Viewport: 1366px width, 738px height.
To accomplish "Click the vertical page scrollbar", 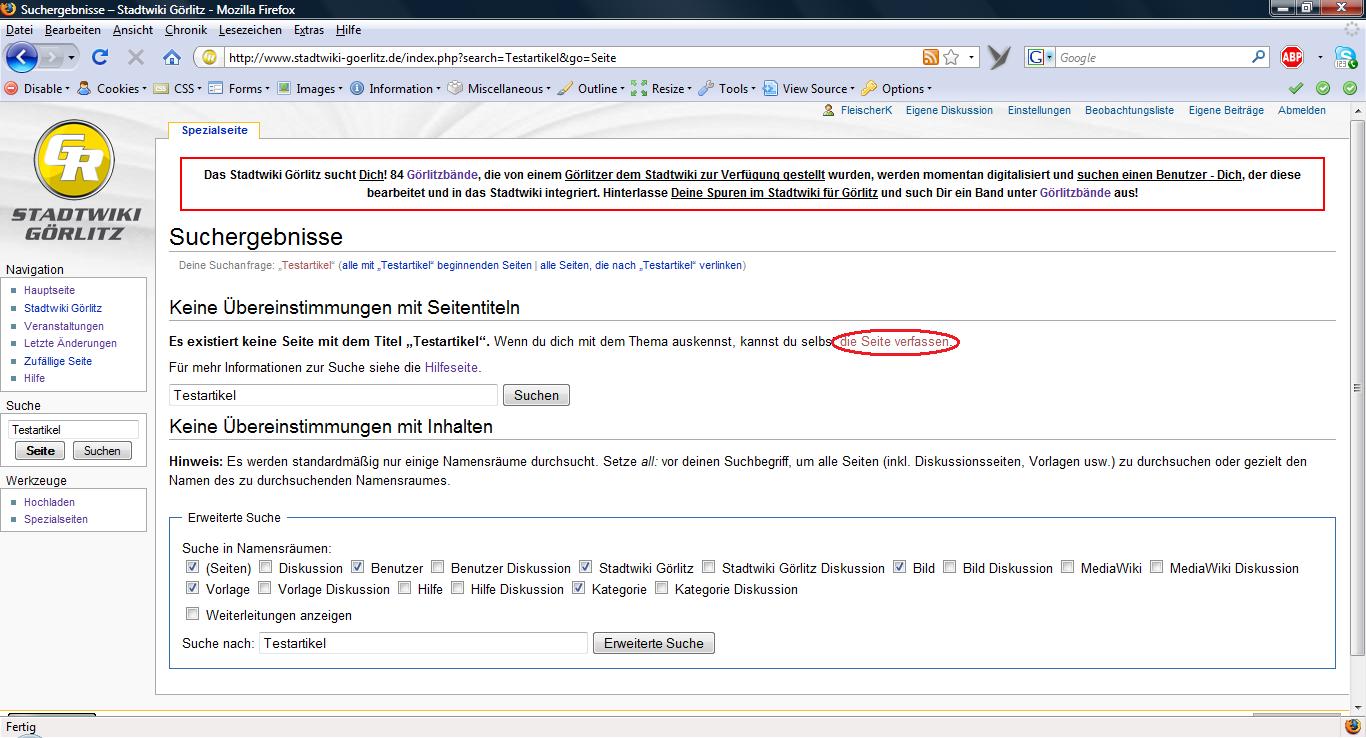I will tap(1357, 400).
